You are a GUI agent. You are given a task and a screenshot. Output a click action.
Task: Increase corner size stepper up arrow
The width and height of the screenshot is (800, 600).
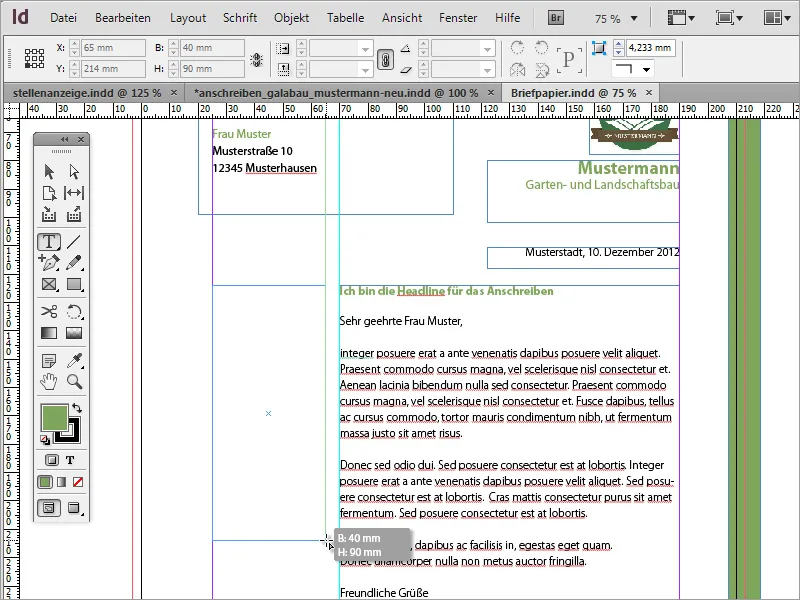point(618,44)
